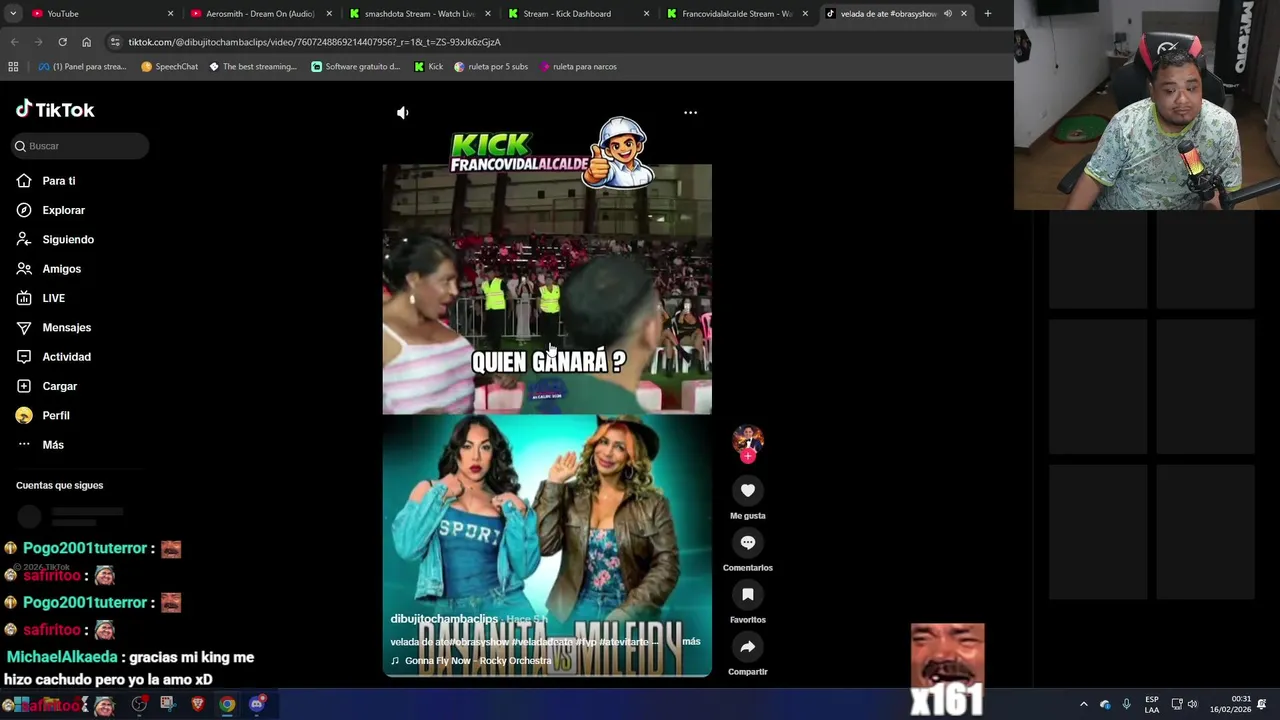Open the dibujitochambaclips profile link
Viewport: 1280px width, 720px height.
(444, 619)
